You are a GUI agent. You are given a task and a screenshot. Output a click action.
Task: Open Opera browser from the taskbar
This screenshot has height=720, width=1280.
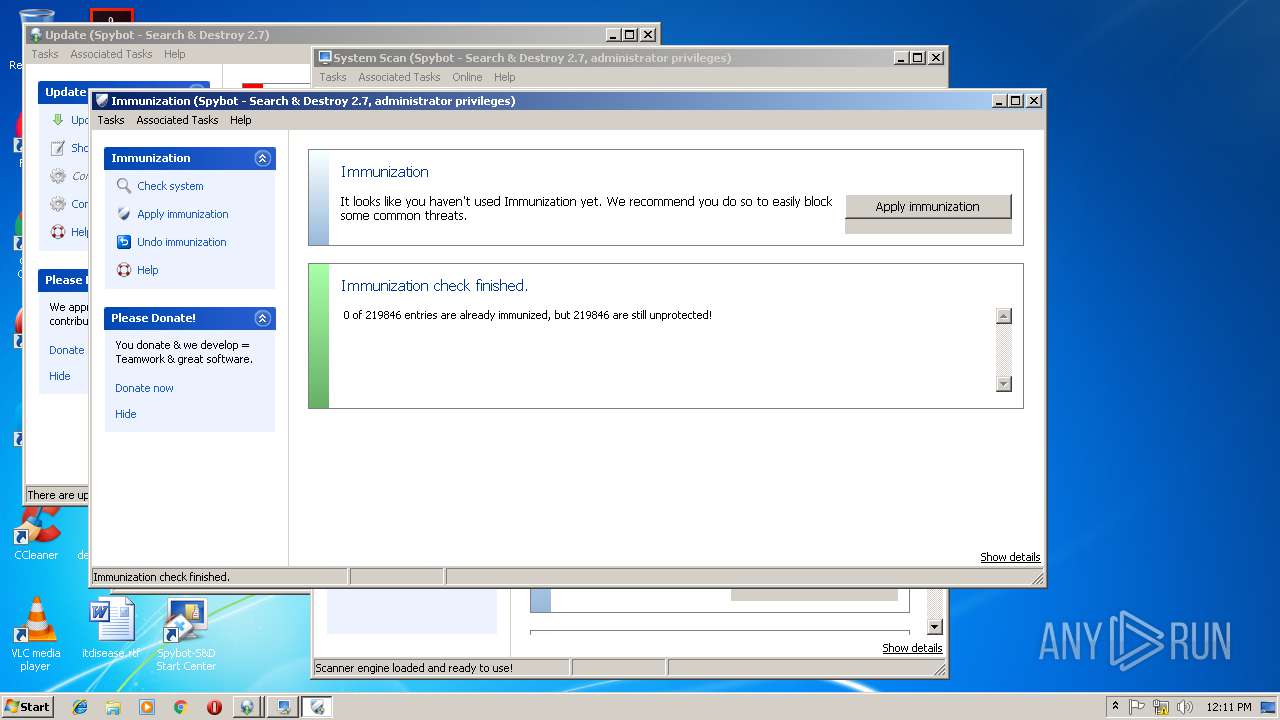214,707
